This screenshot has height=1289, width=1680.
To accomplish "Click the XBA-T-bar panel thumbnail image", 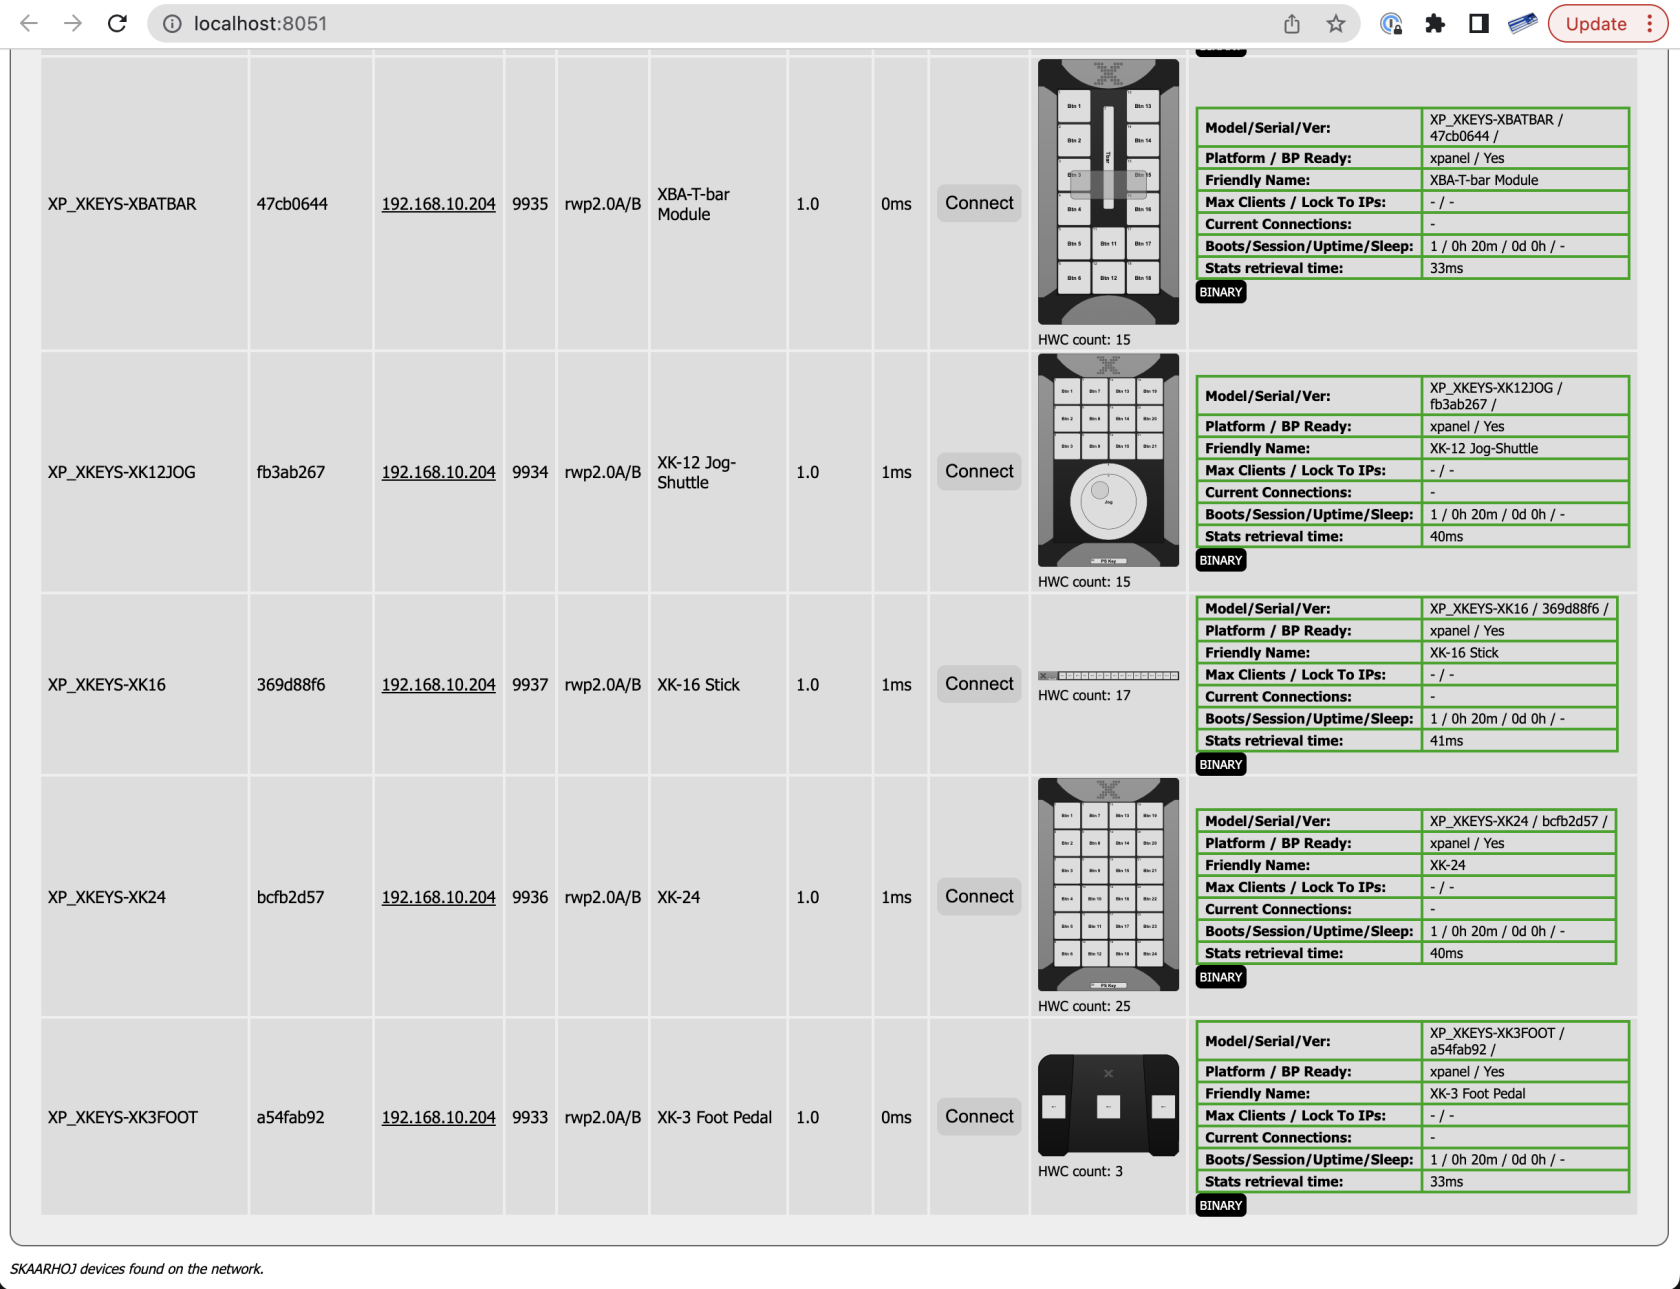I will pyautogui.click(x=1108, y=192).
